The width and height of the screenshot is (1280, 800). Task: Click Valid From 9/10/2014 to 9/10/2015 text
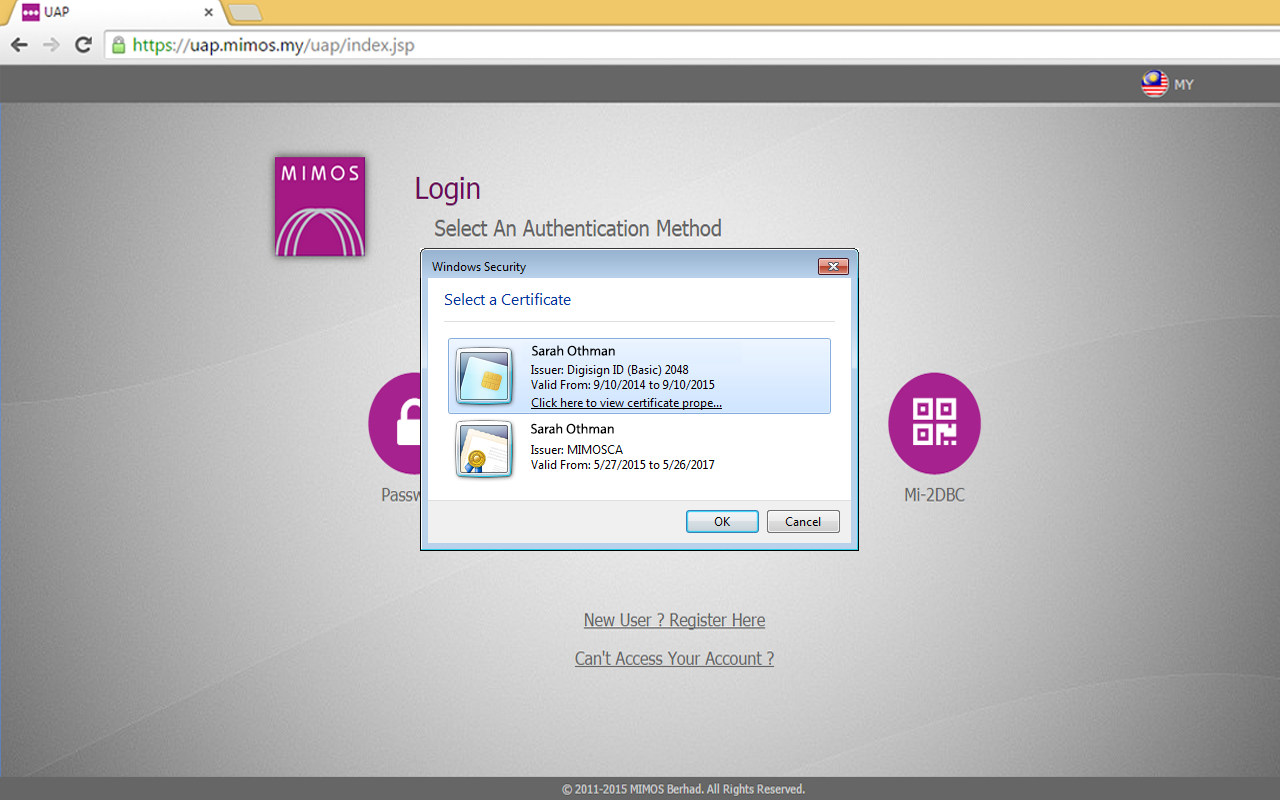point(622,385)
